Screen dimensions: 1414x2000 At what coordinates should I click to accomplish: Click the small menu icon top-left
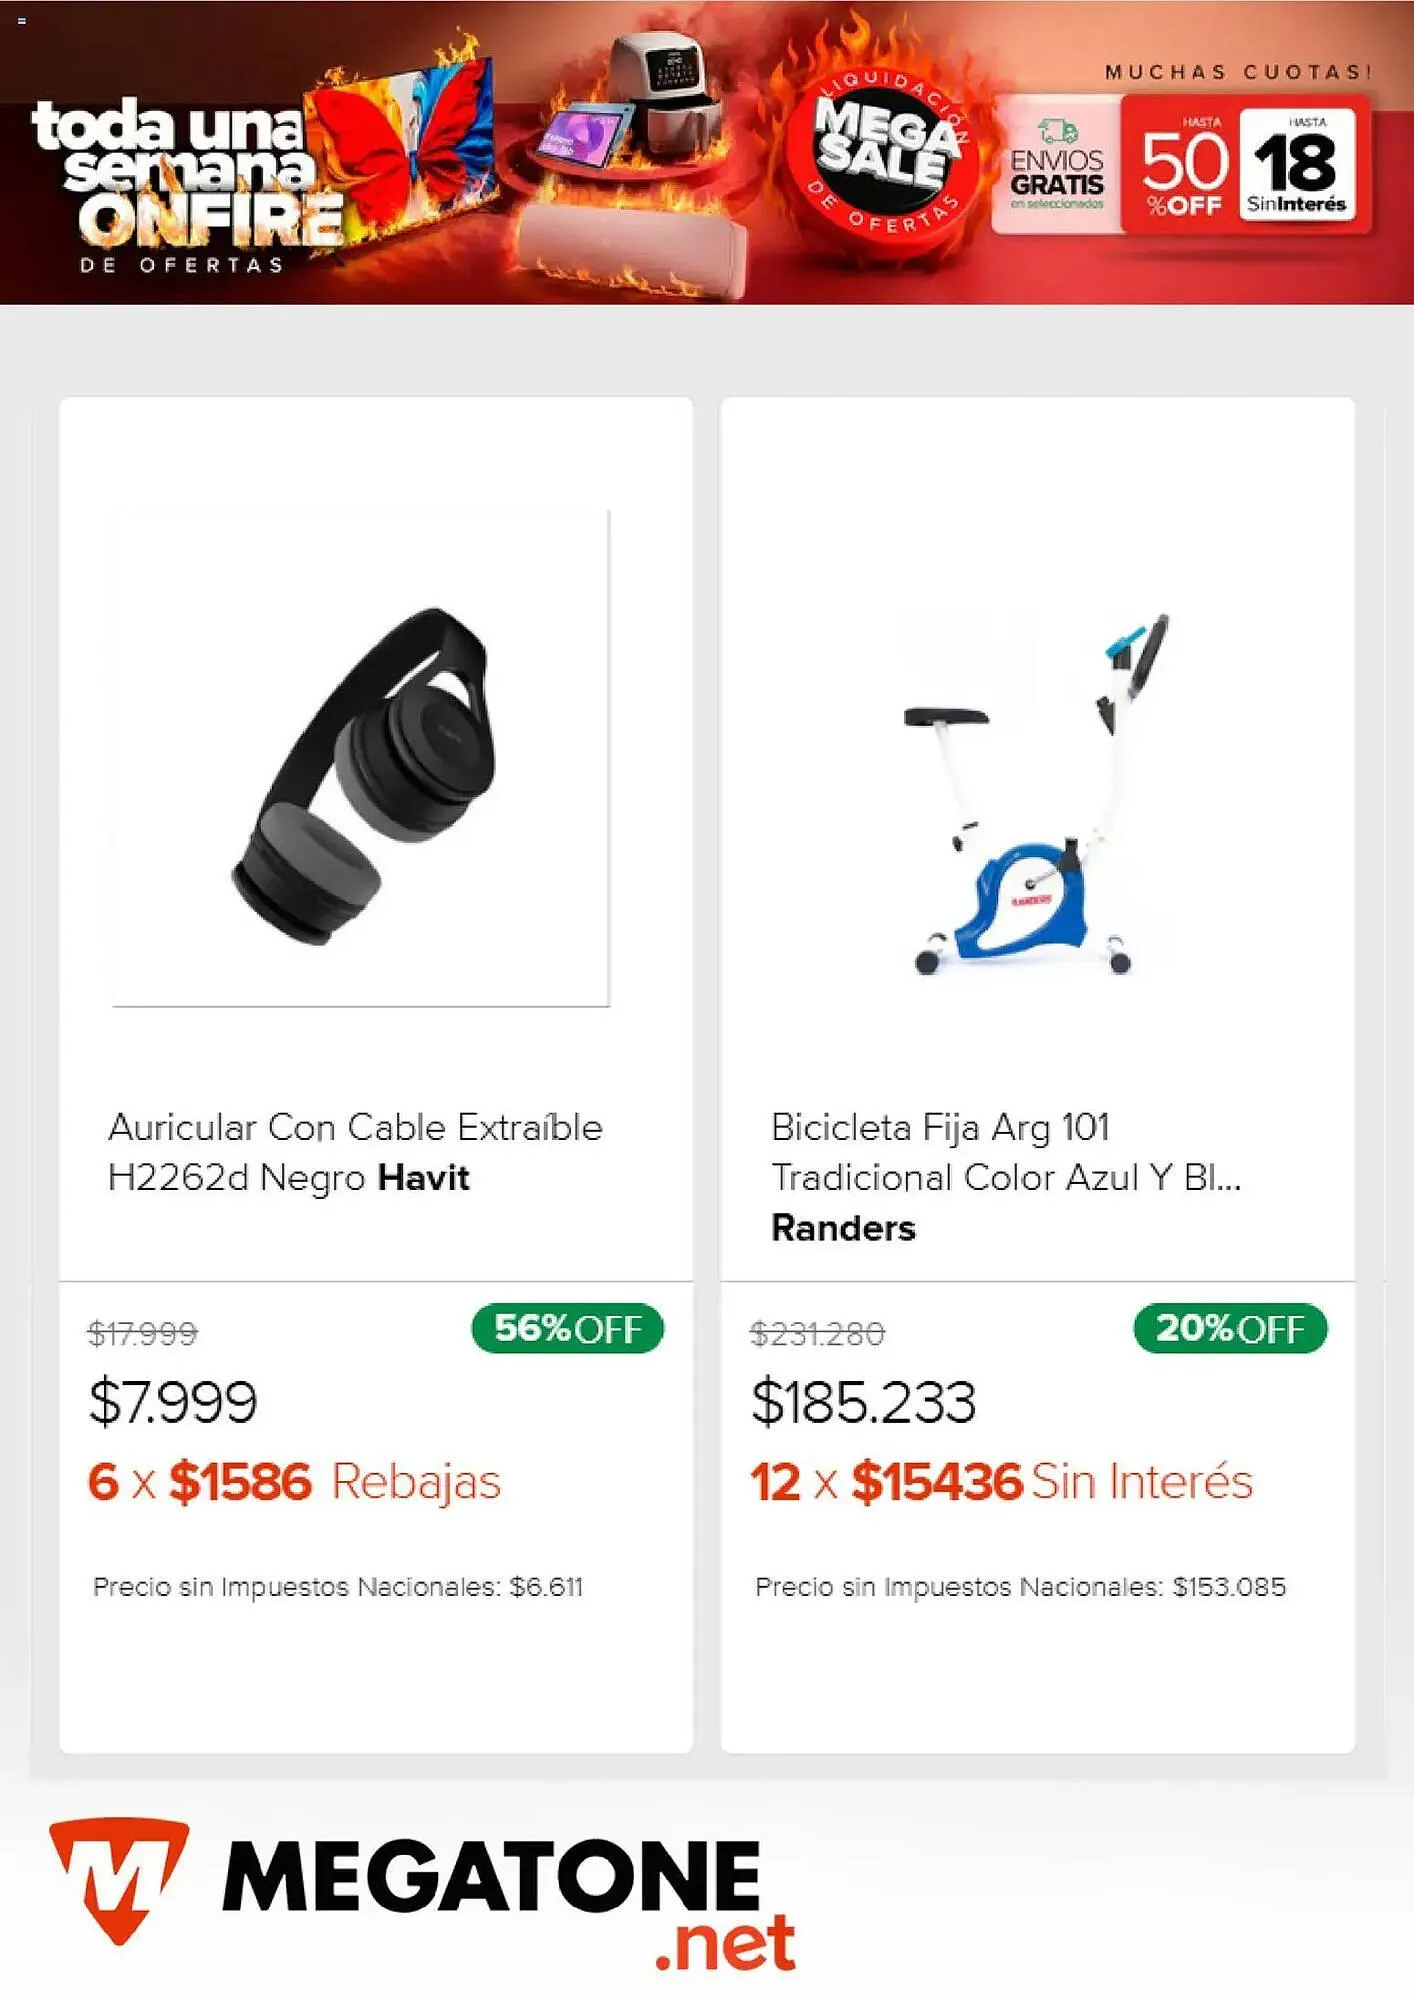point(22,20)
